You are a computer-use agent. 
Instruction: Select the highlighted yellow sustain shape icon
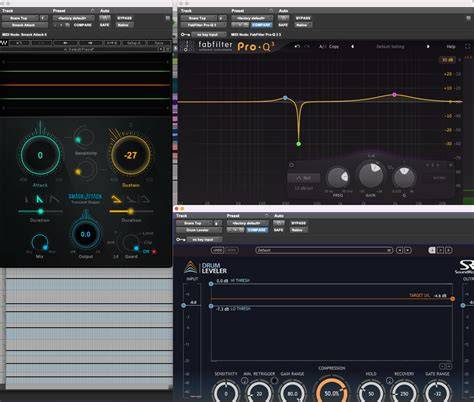[x=117, y=199]
